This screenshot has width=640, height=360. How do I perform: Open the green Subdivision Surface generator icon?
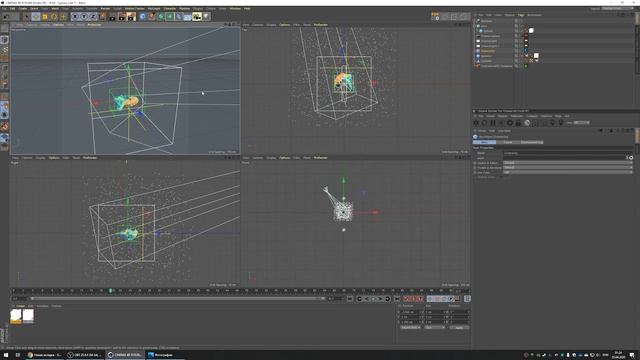point(161,17)
